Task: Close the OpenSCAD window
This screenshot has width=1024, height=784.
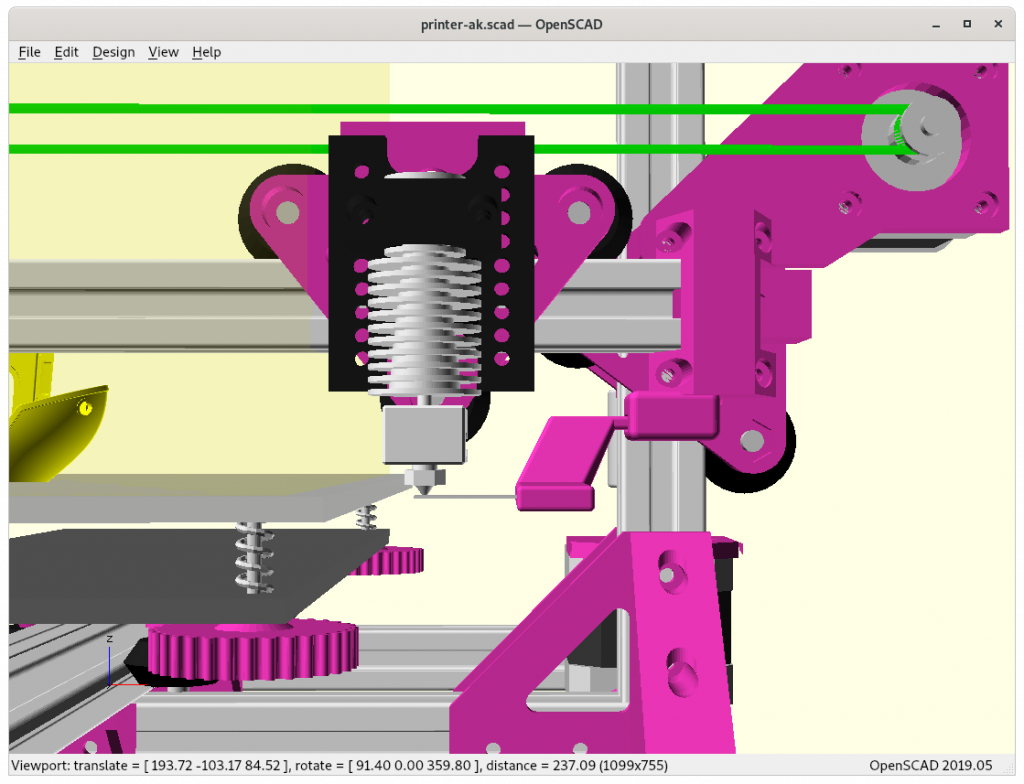Action: point(998,24)
